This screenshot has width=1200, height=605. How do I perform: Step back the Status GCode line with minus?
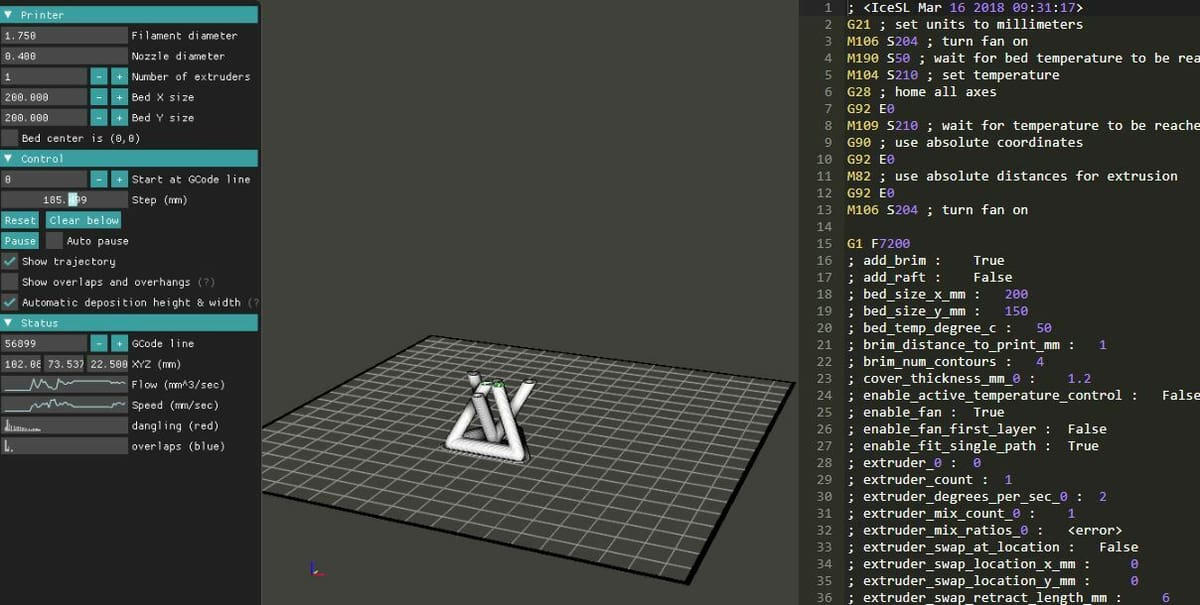click(x=99, y=343)
